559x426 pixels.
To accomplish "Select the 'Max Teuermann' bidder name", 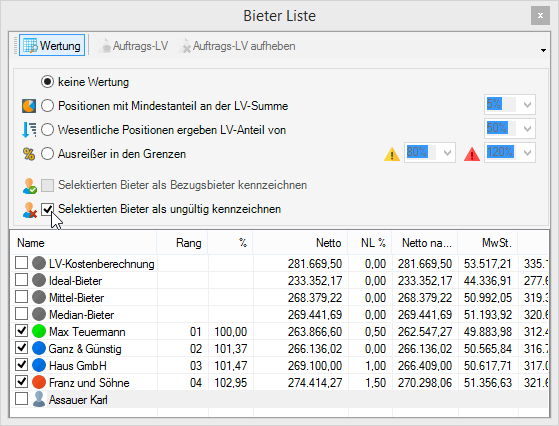I will pos(87,332).
